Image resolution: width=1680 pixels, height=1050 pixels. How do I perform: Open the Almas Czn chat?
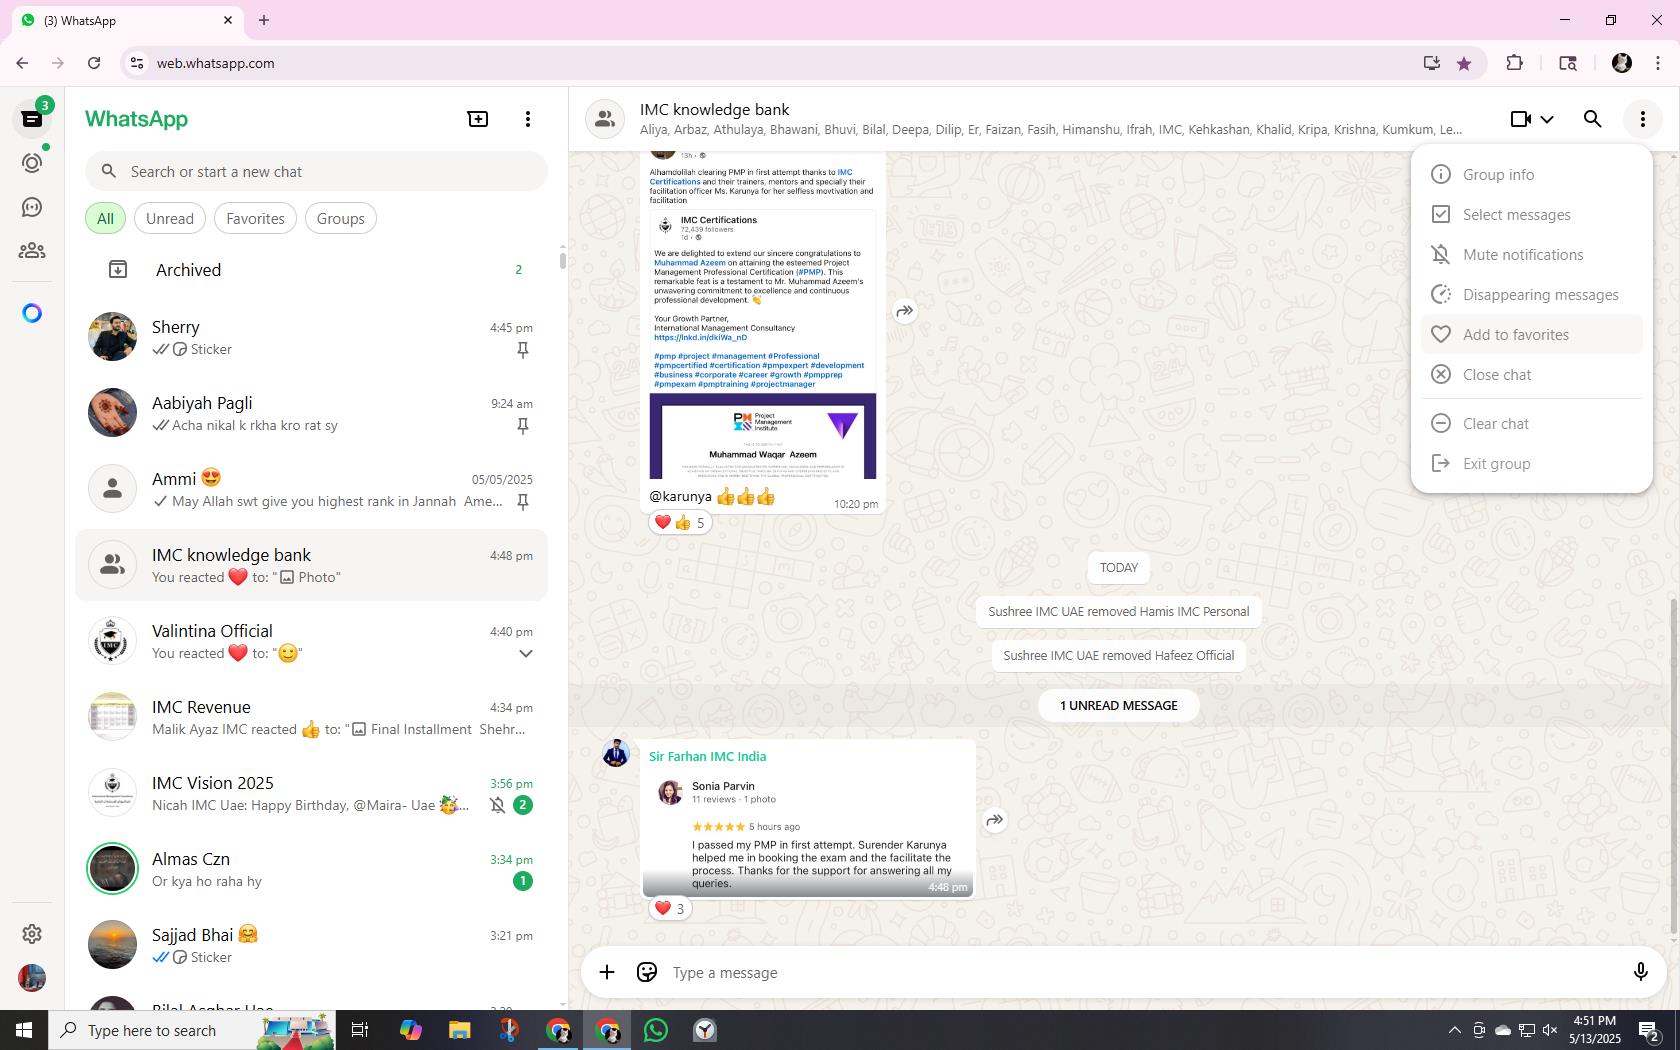[312, 870]
